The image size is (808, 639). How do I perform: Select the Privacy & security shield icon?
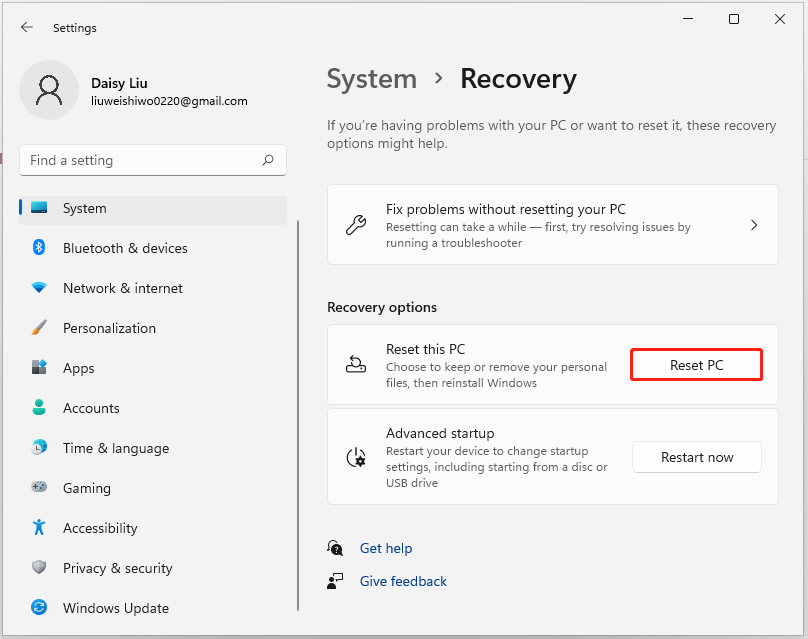38,568
